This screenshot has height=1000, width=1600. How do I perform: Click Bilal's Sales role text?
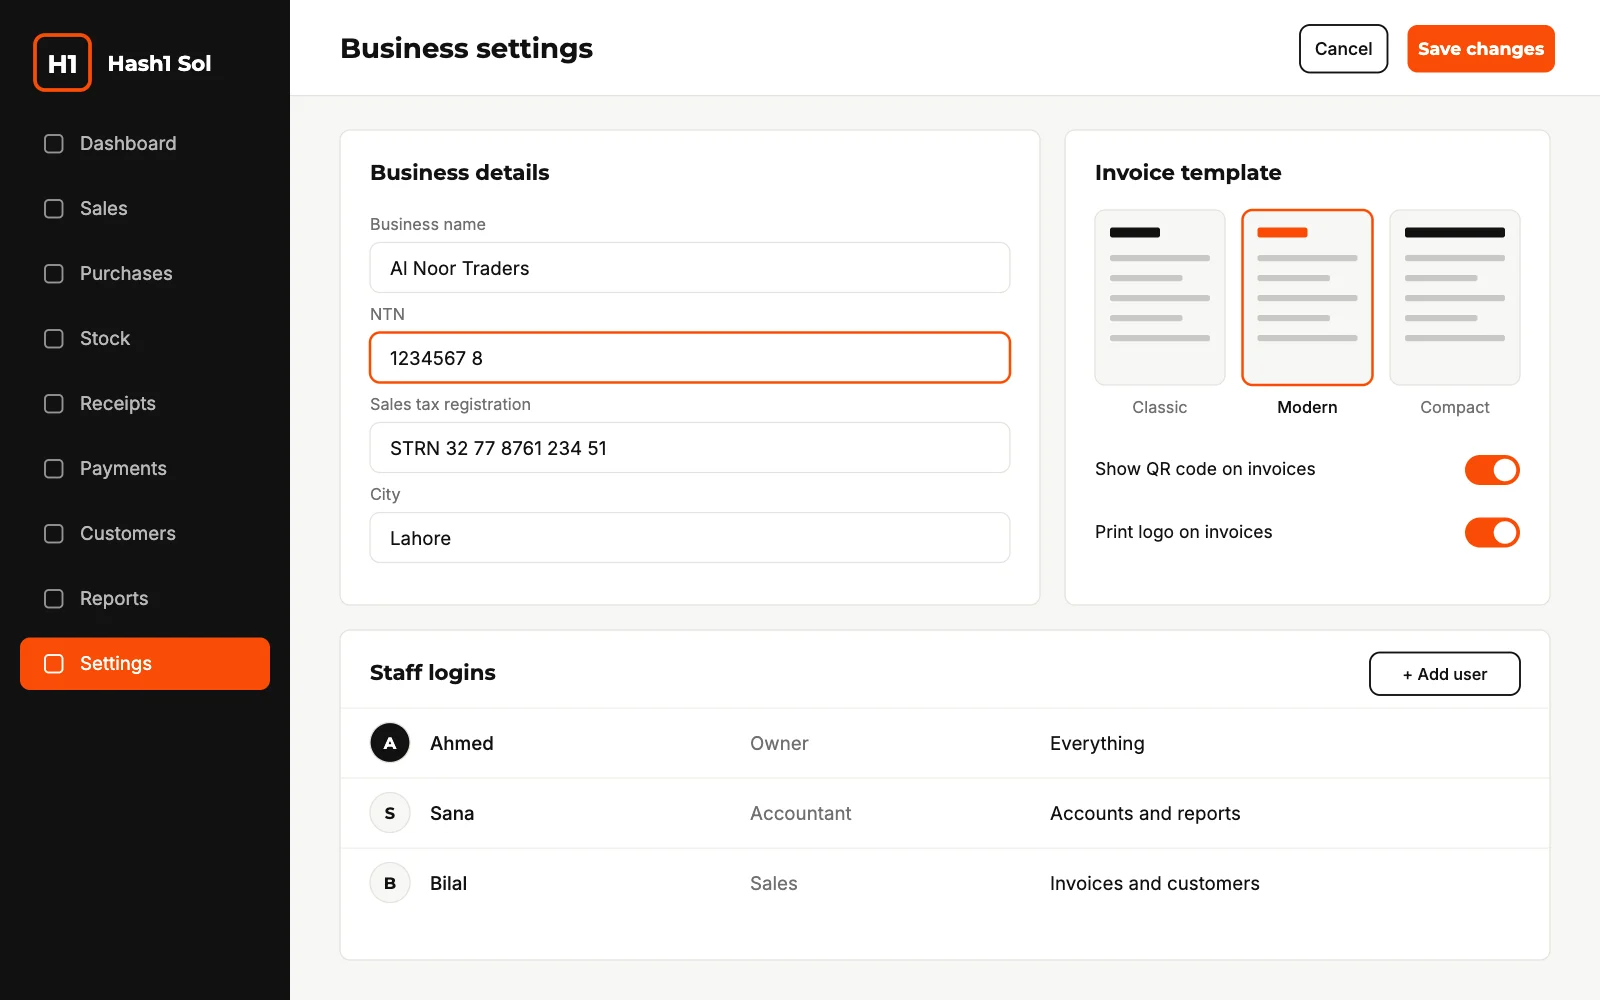[x=774, y=883]
